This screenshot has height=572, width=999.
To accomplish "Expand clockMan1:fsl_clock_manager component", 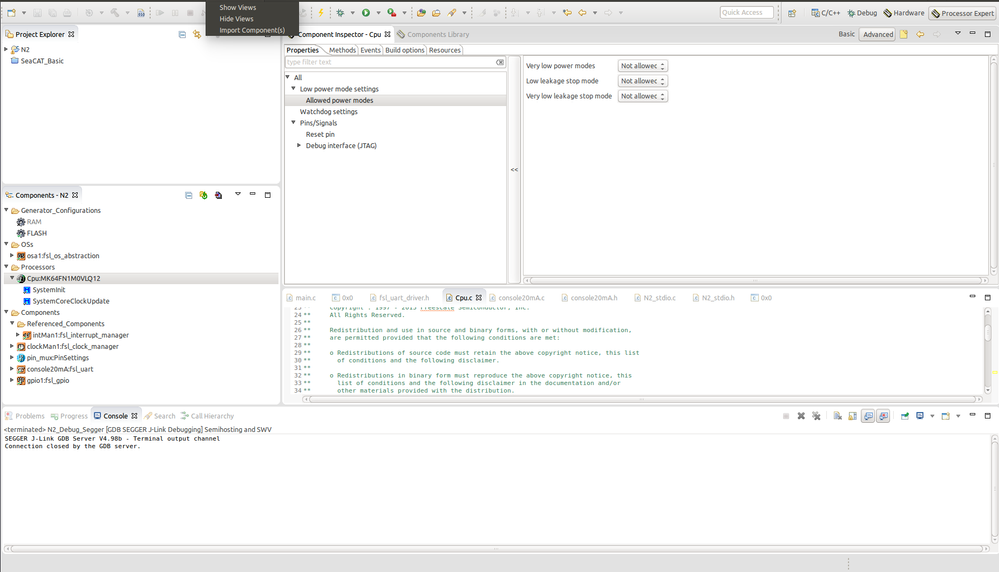I will 11,347.
